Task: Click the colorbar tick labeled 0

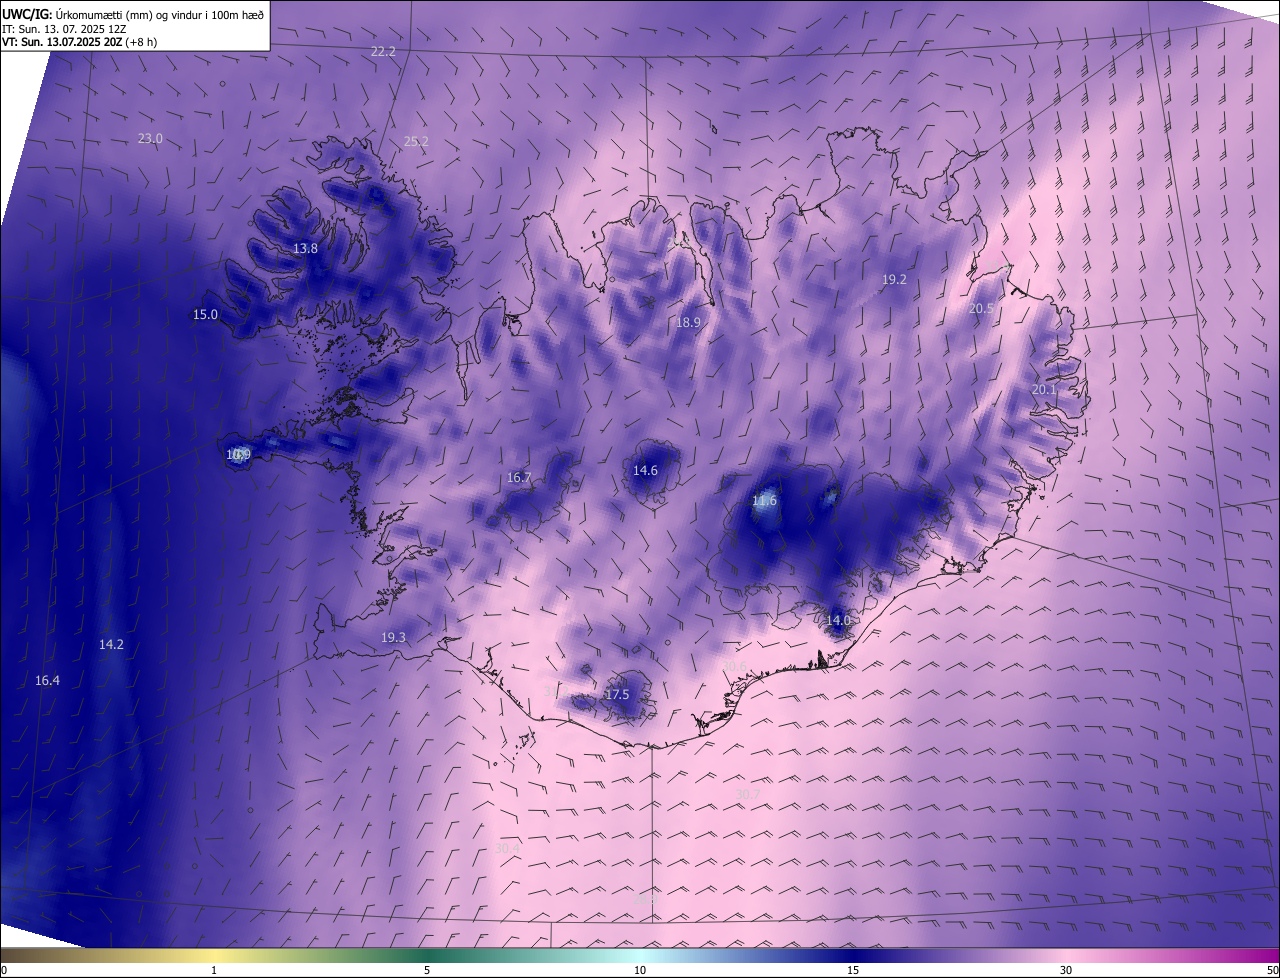Action: (4, 970)
